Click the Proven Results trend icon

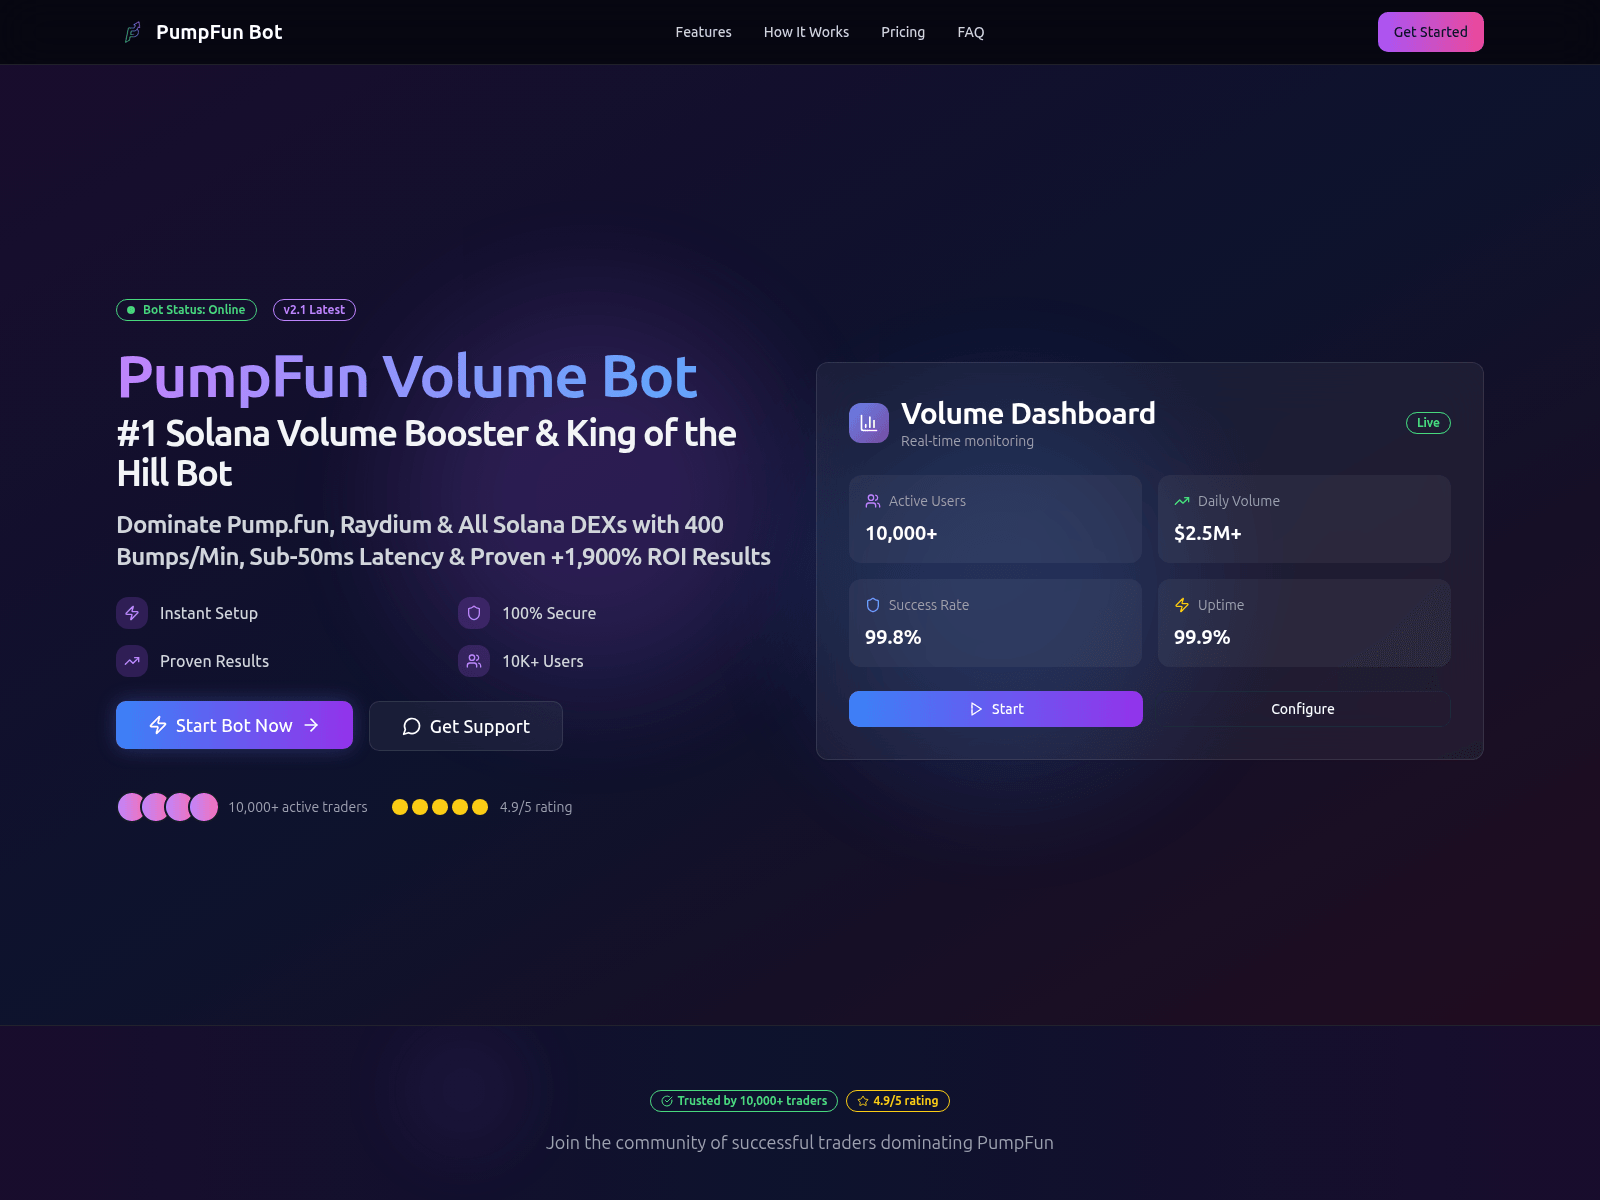132,661
